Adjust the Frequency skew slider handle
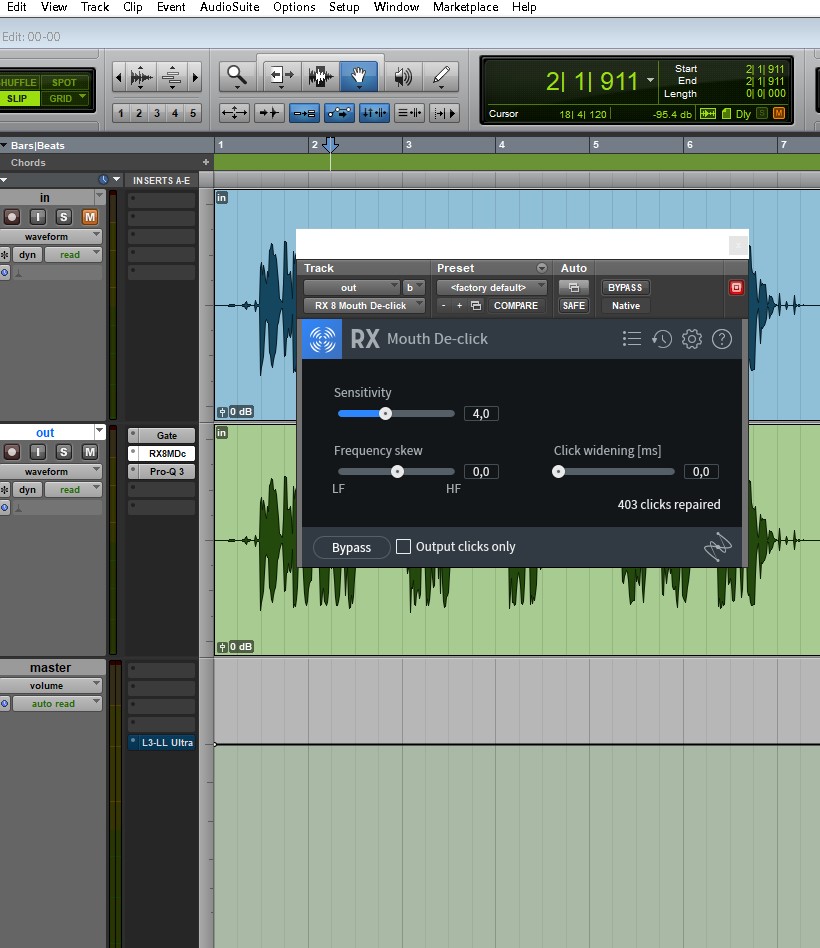 coord(397,472)
